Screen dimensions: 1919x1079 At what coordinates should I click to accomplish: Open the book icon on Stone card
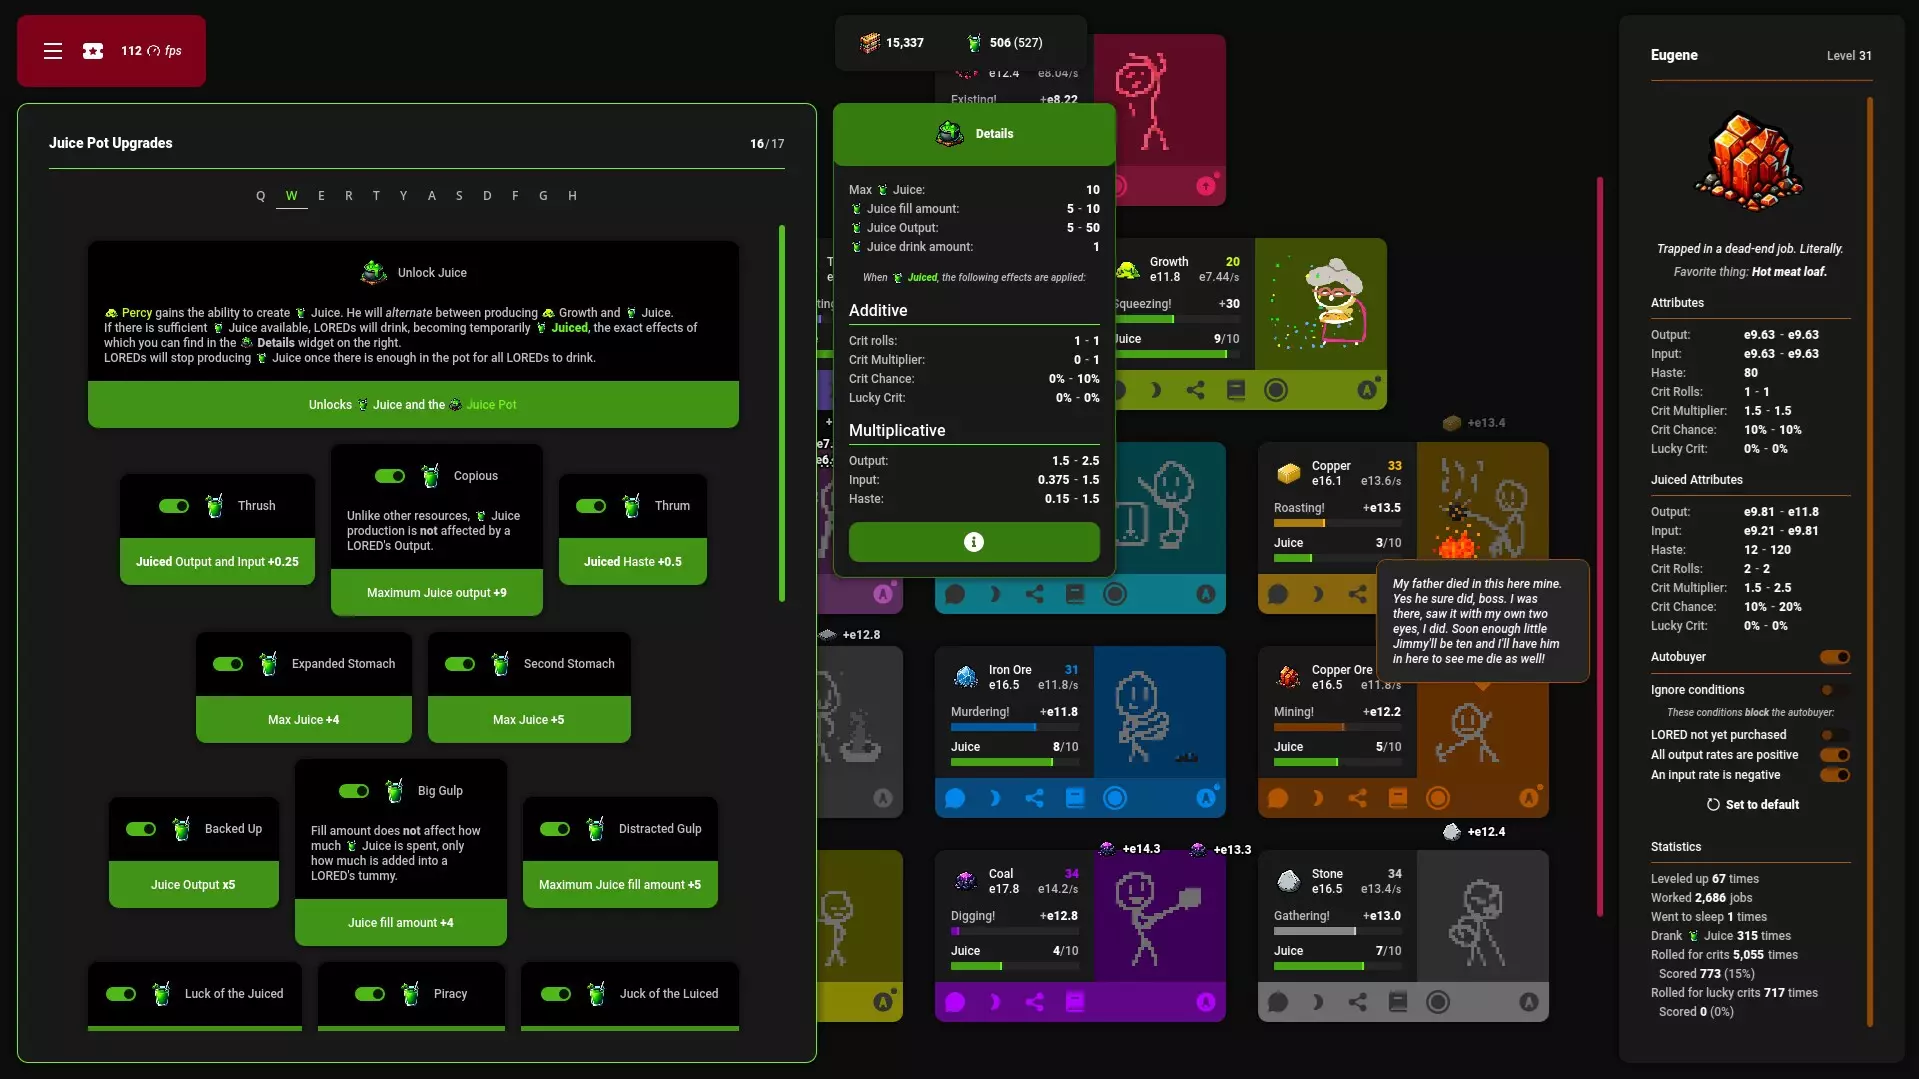tap(1398, 1002)
